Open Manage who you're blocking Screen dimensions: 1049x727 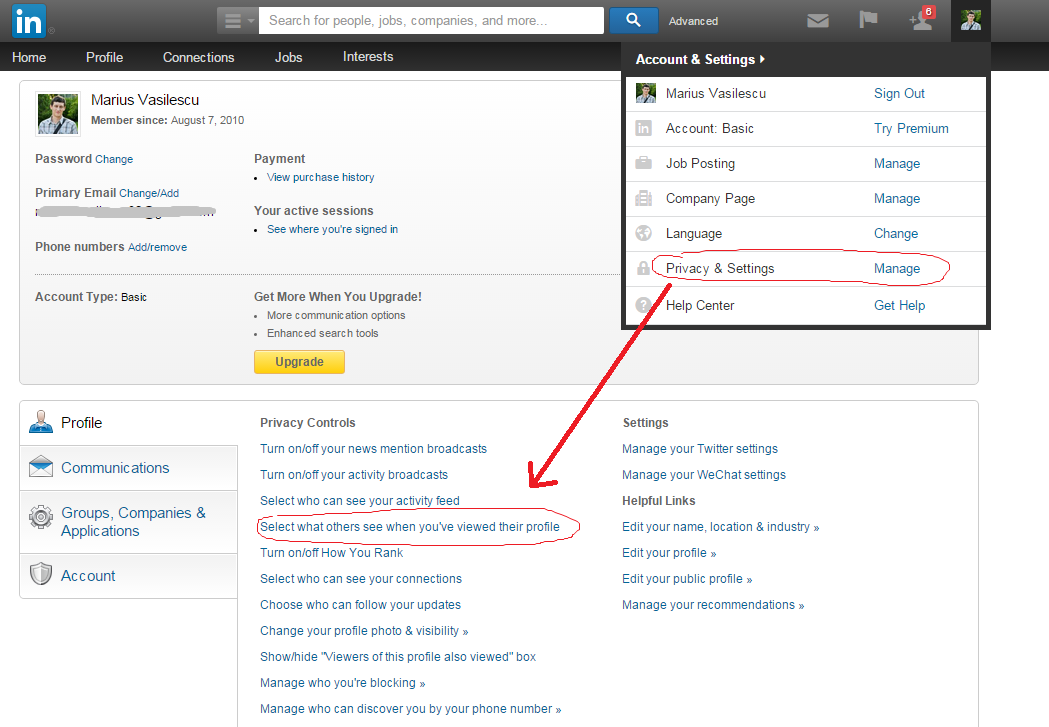[x=343, y=684]
